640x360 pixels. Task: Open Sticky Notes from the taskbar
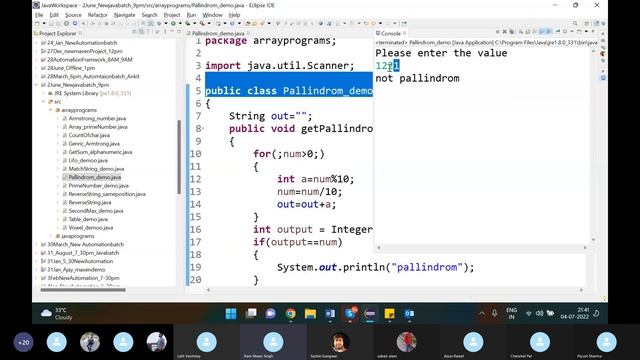point(389,313)
